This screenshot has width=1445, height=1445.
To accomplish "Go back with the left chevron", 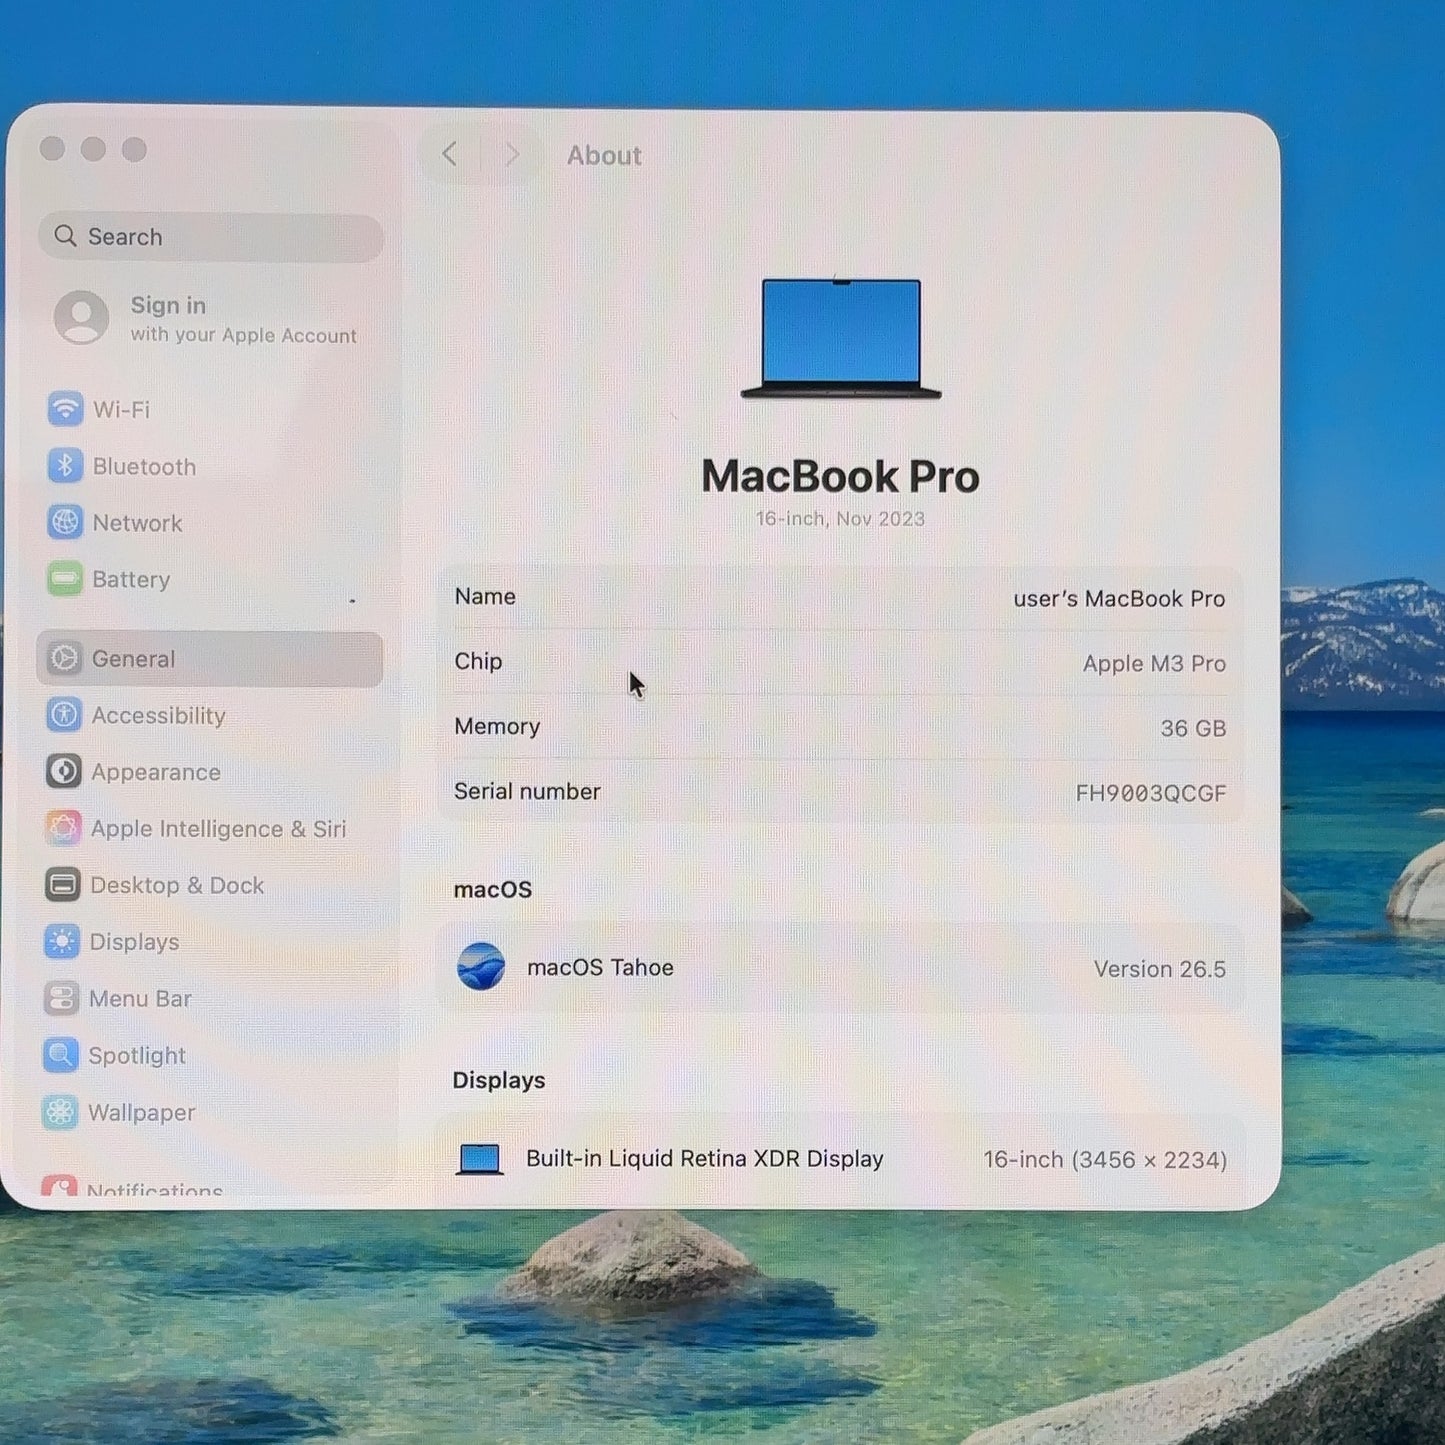I will pos(450,154).
